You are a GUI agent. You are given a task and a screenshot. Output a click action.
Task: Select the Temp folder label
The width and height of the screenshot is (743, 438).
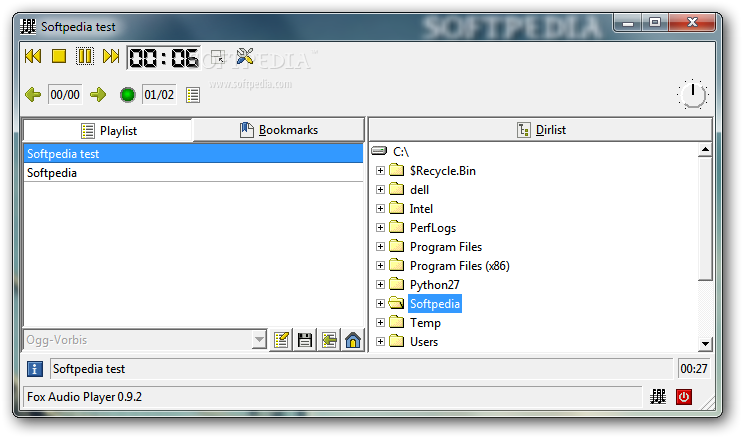[425, 322]
